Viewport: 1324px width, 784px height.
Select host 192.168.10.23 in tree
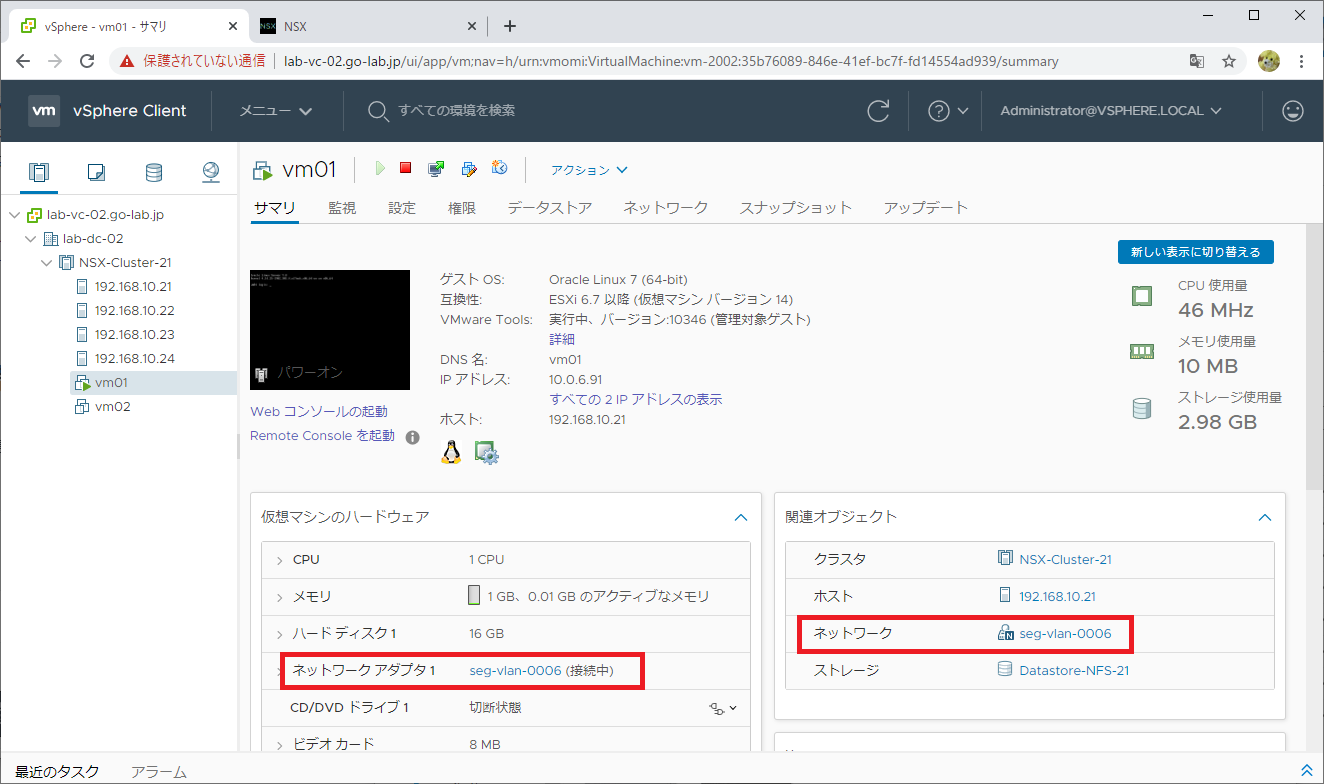pyautogui.click(x=134, y=335)
